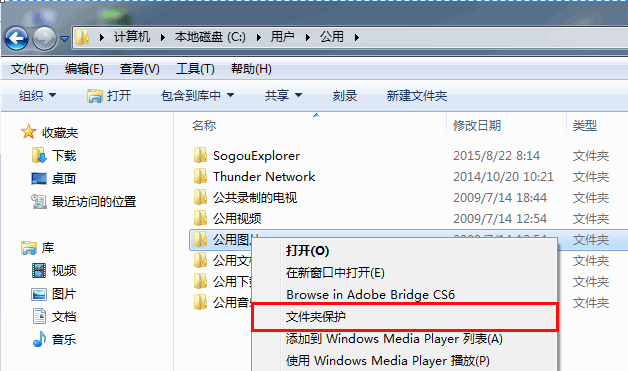Select the 视频 library icon

(x=39, y=270)
